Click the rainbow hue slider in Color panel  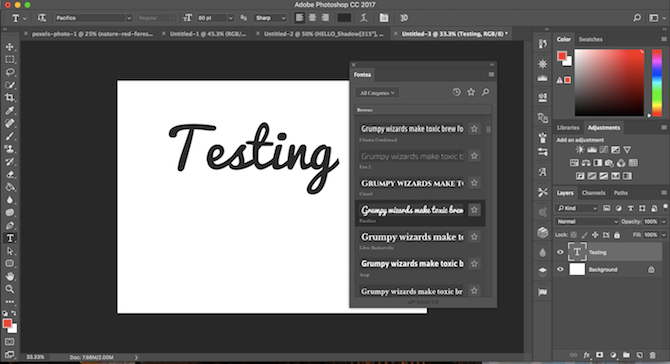pyautogui.click(x=657, y=82)
